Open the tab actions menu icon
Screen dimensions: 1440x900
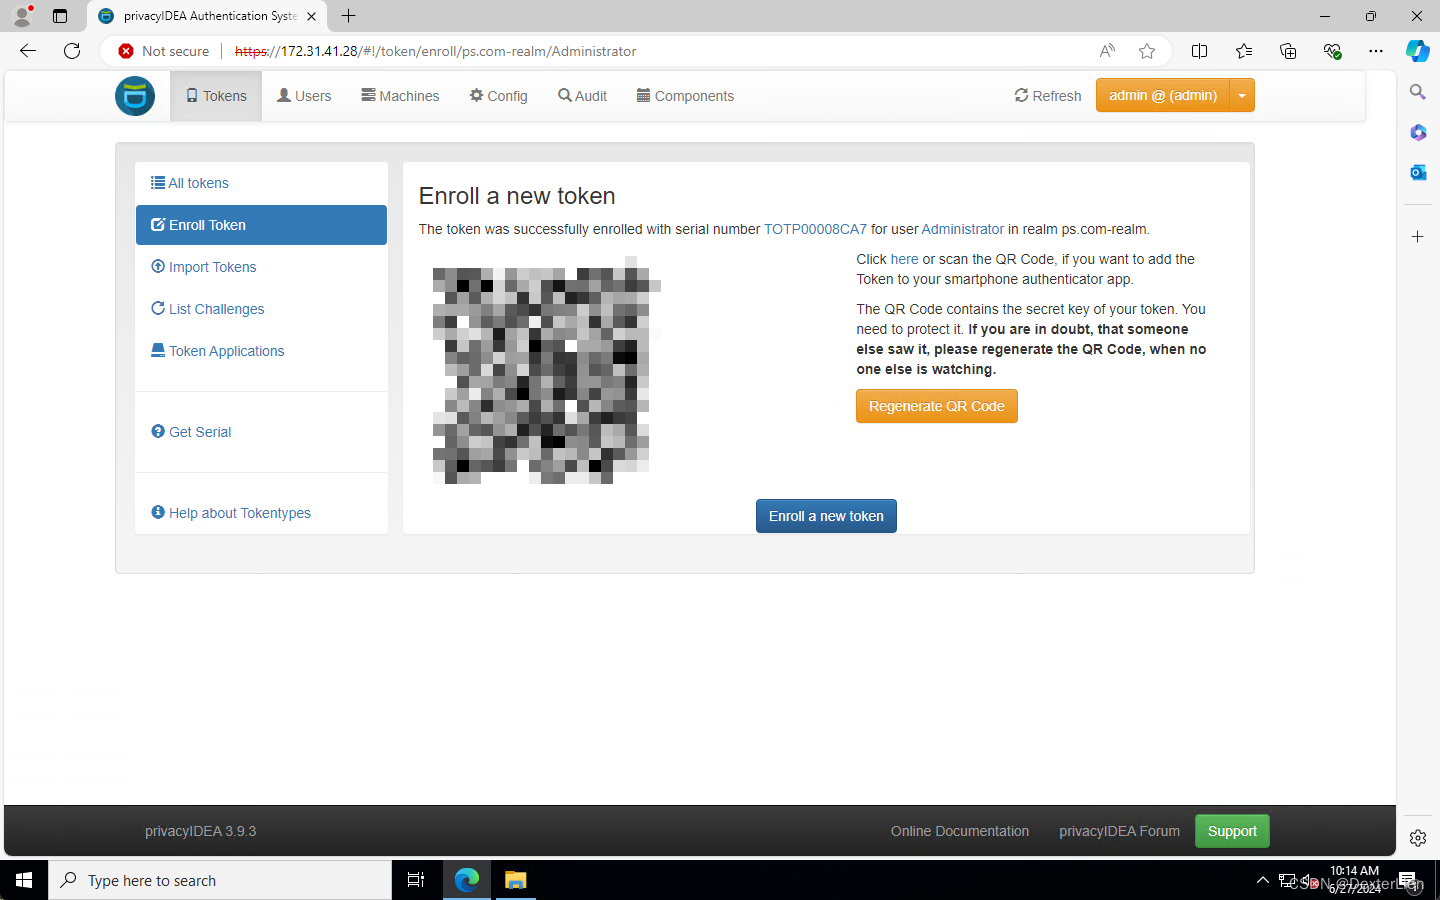click(60, 16)
